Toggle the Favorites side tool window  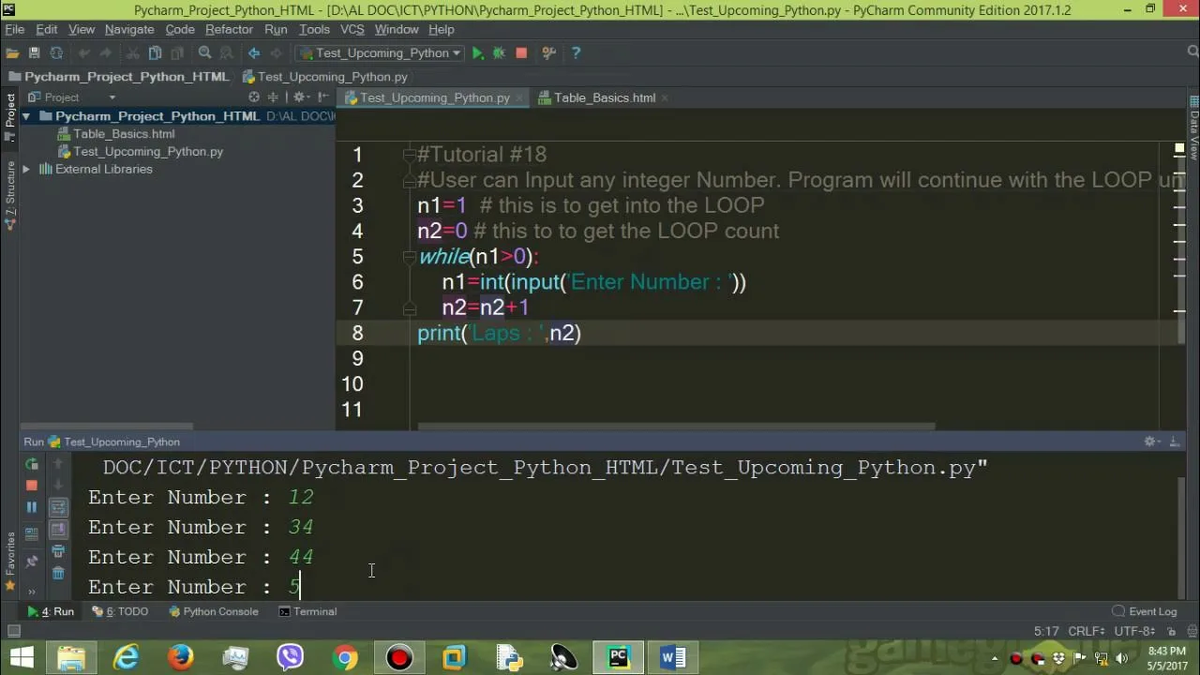pyautogui.click(x=10, y=562)
